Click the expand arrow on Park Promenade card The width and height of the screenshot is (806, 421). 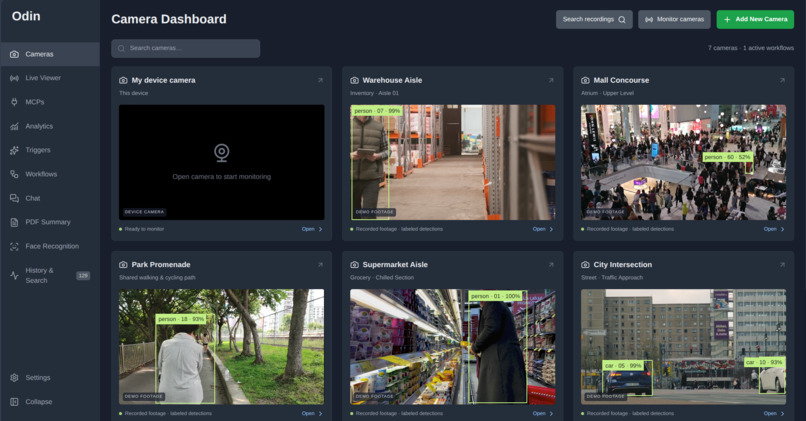[x=320, y=265]
